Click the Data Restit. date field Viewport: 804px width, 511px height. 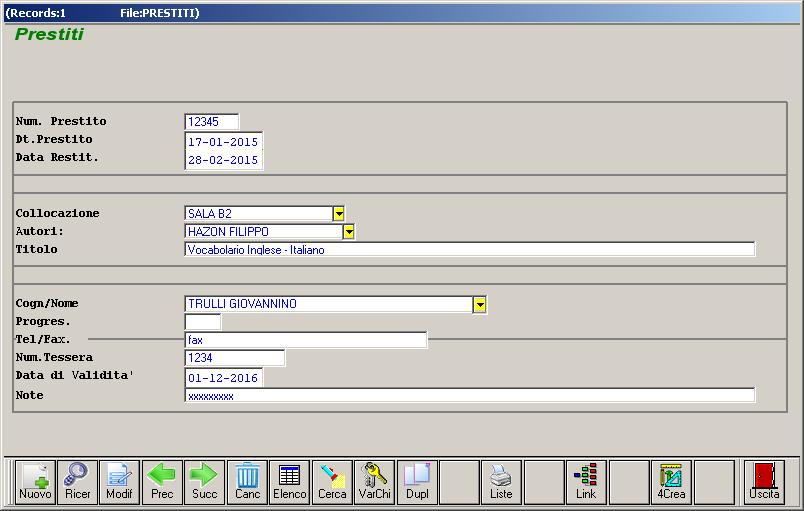(224, 160)
